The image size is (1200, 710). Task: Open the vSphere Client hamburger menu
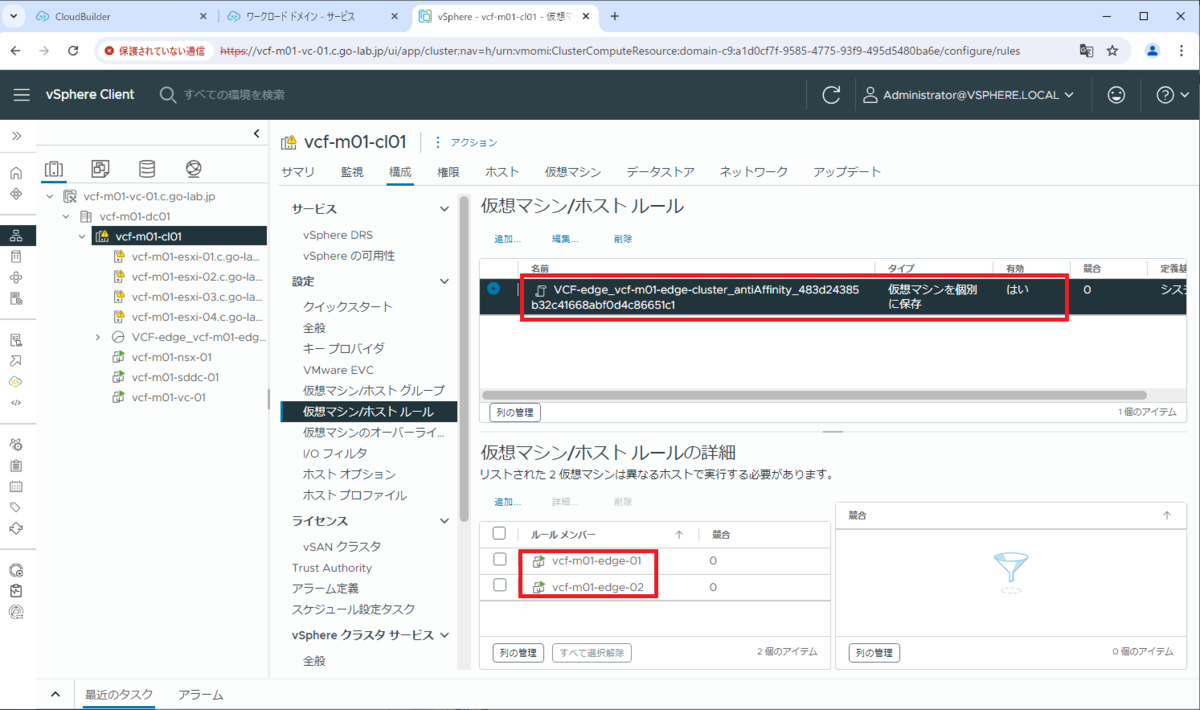click(22, 95)
